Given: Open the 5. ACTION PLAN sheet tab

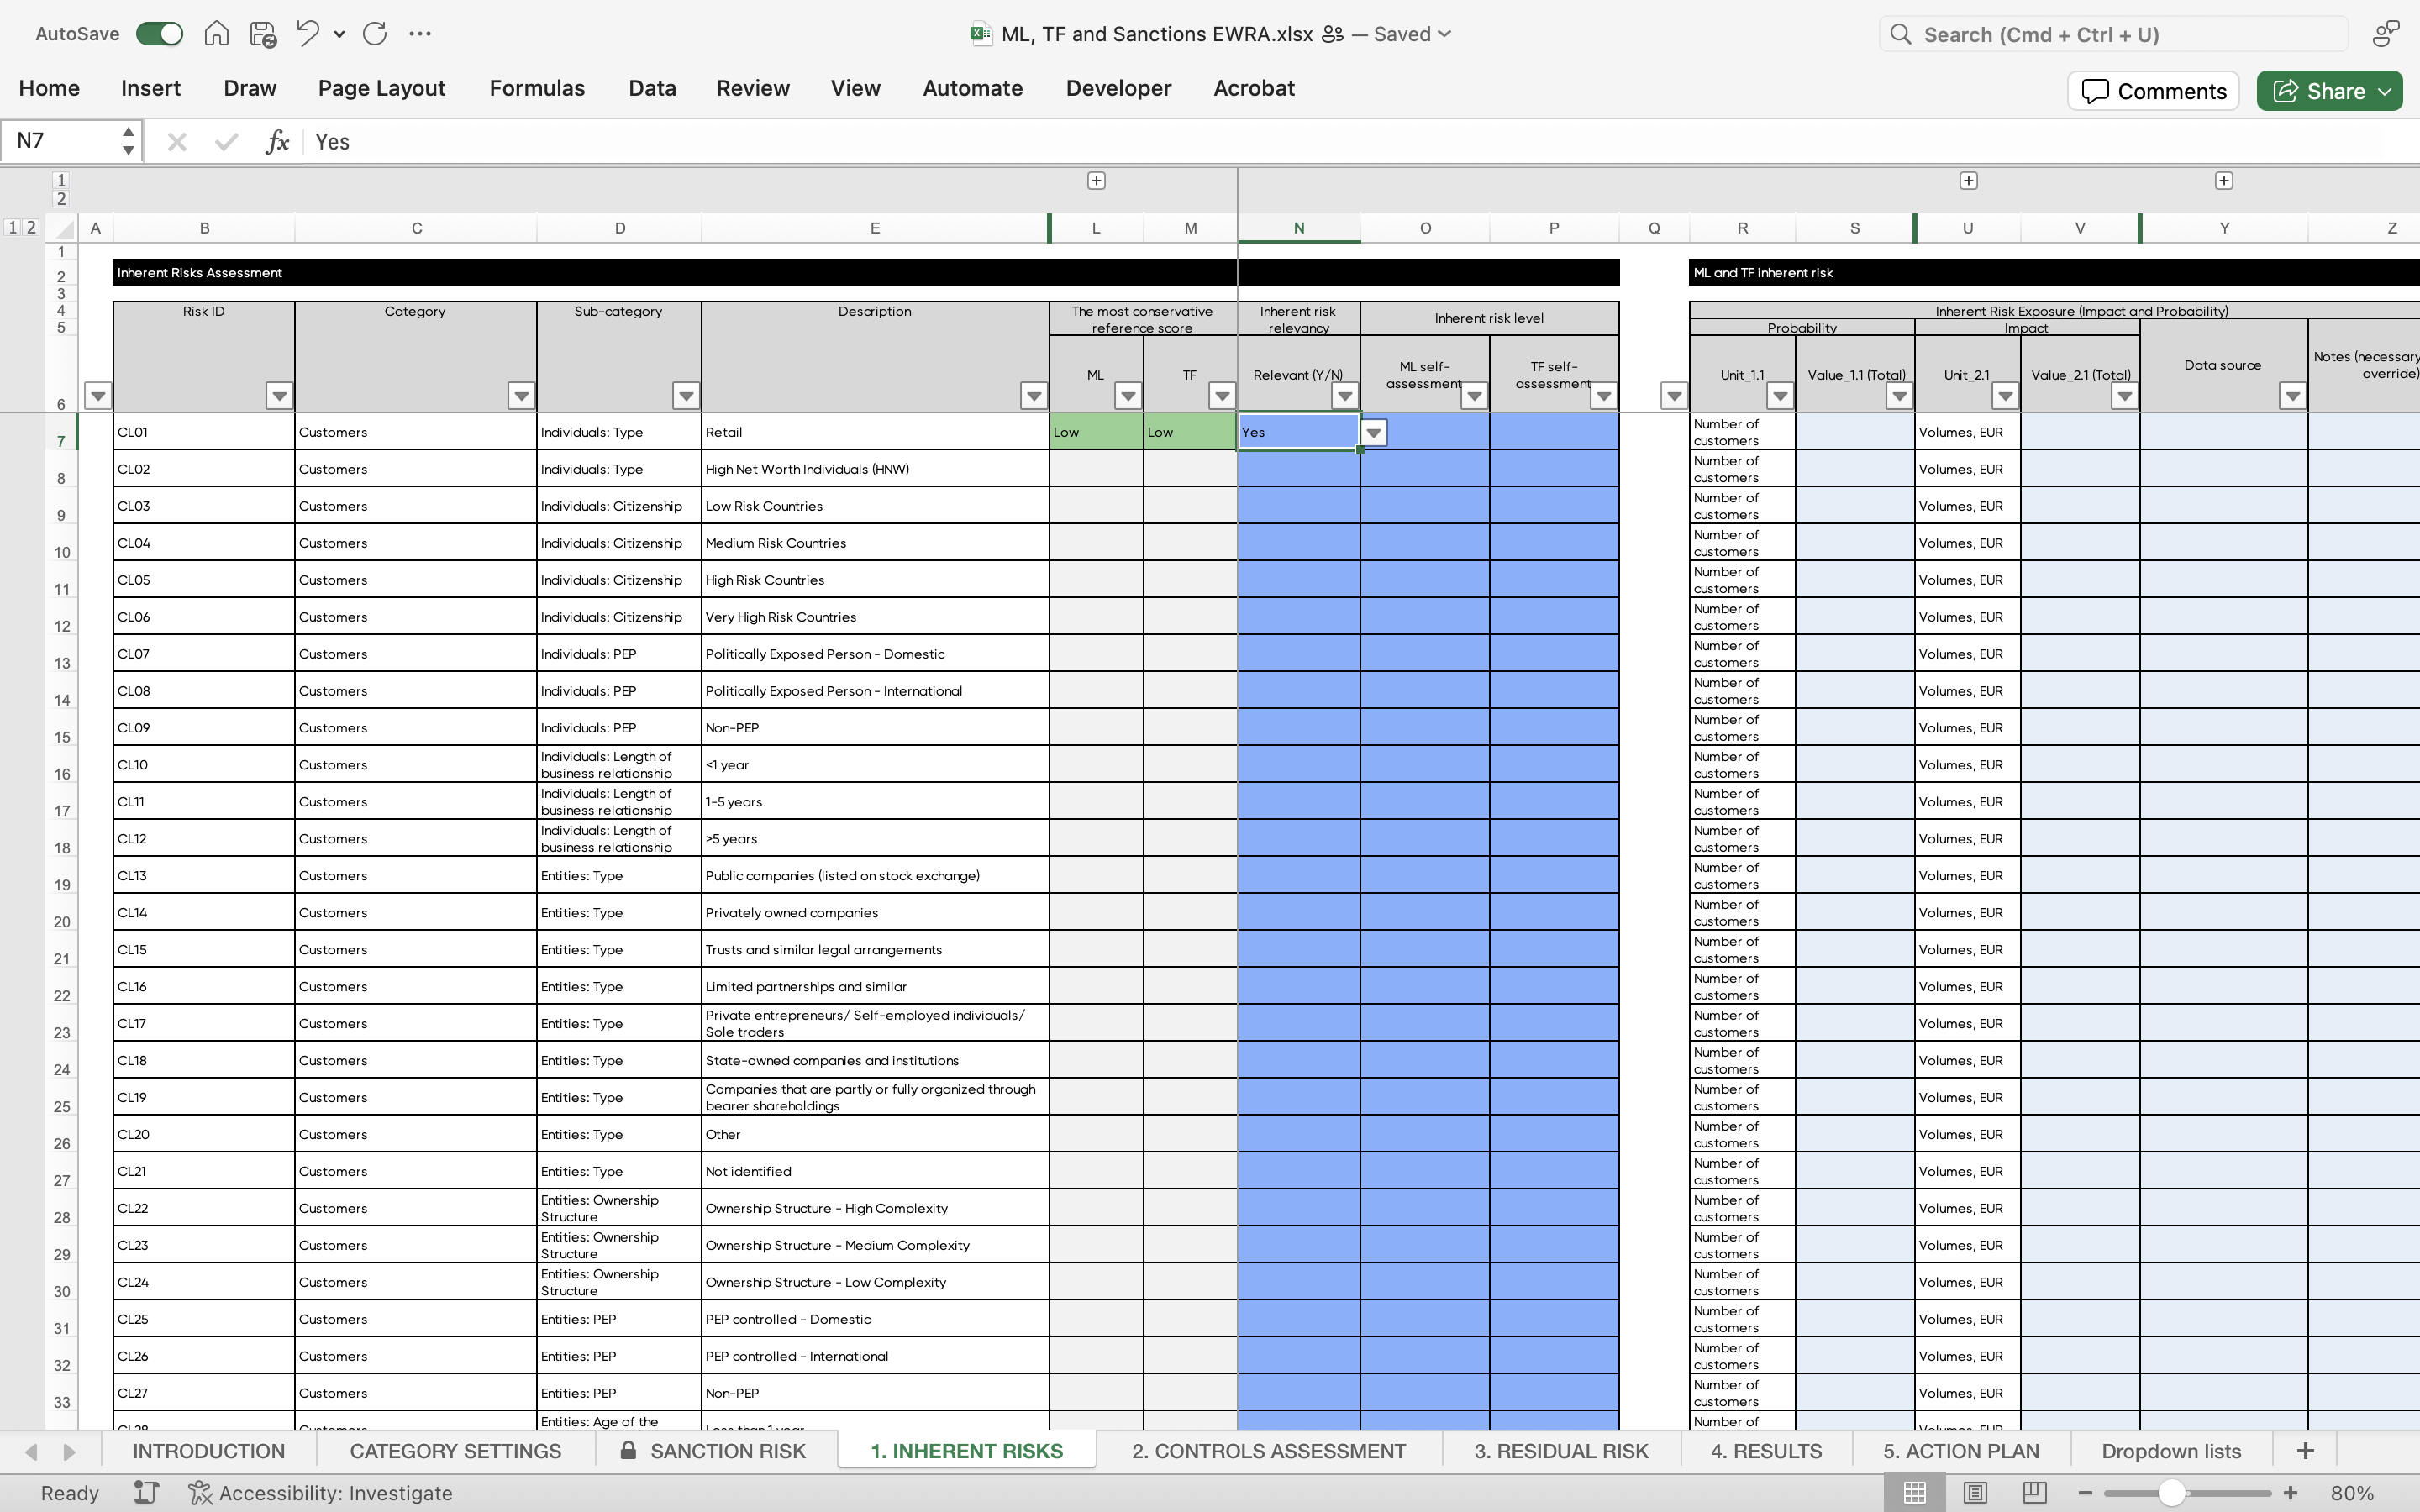Looking at the screenshot, I should [x=1960, y=1450].
